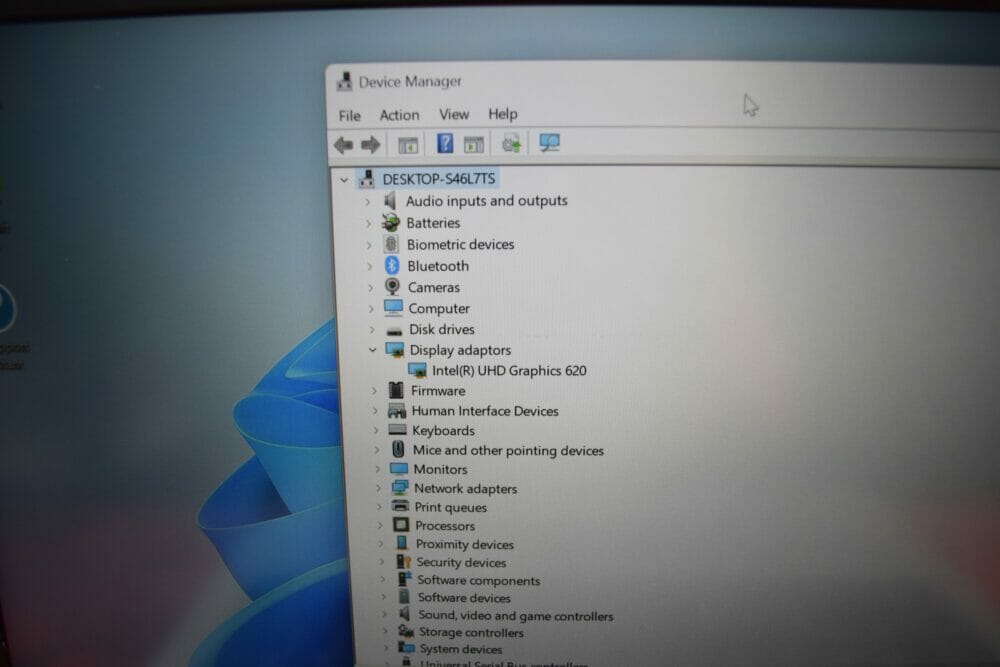The width and height of the screenshot is (1000, 667).
Task: Select the Computer category label
Action: click(439, 309)
